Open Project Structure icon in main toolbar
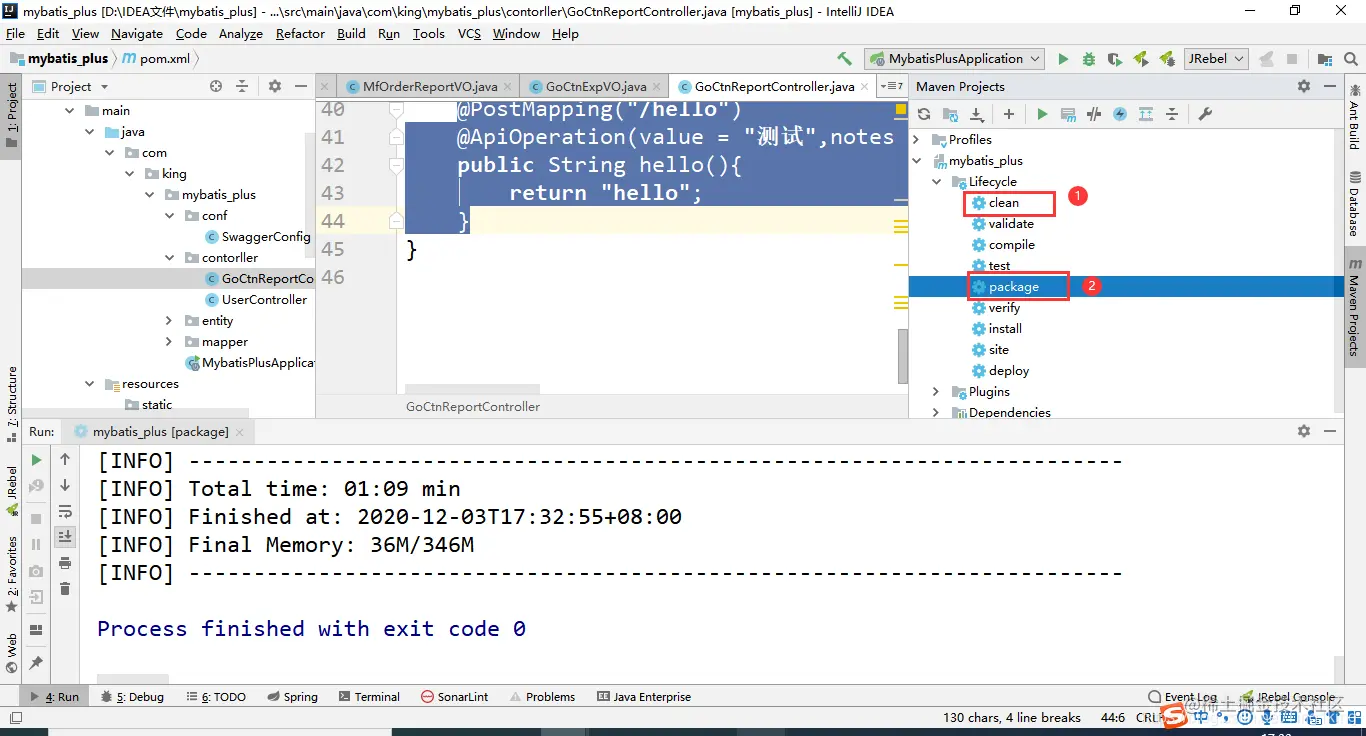 click(1326, 59)
